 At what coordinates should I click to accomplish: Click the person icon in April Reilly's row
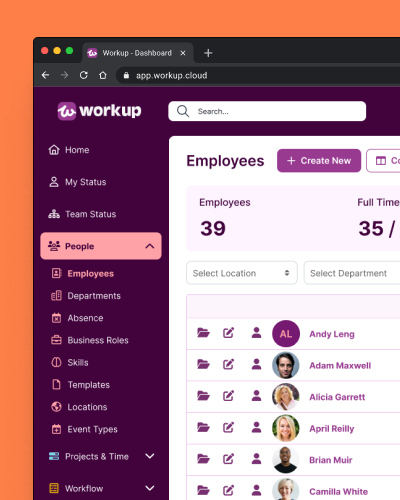coord(256,427)
